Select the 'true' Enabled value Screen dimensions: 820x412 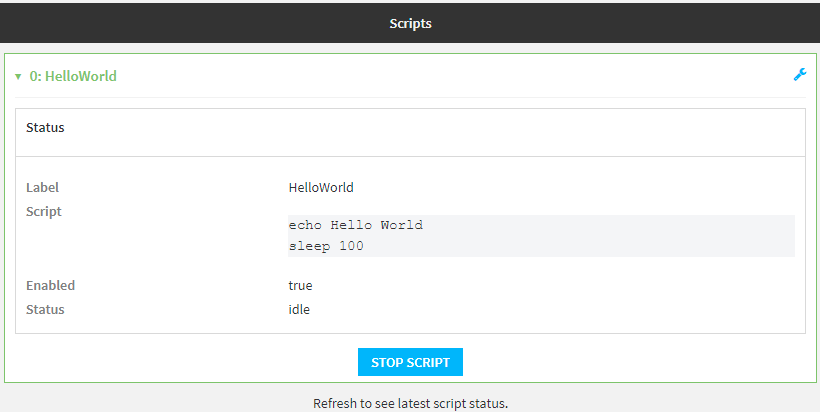coord(300,285)
